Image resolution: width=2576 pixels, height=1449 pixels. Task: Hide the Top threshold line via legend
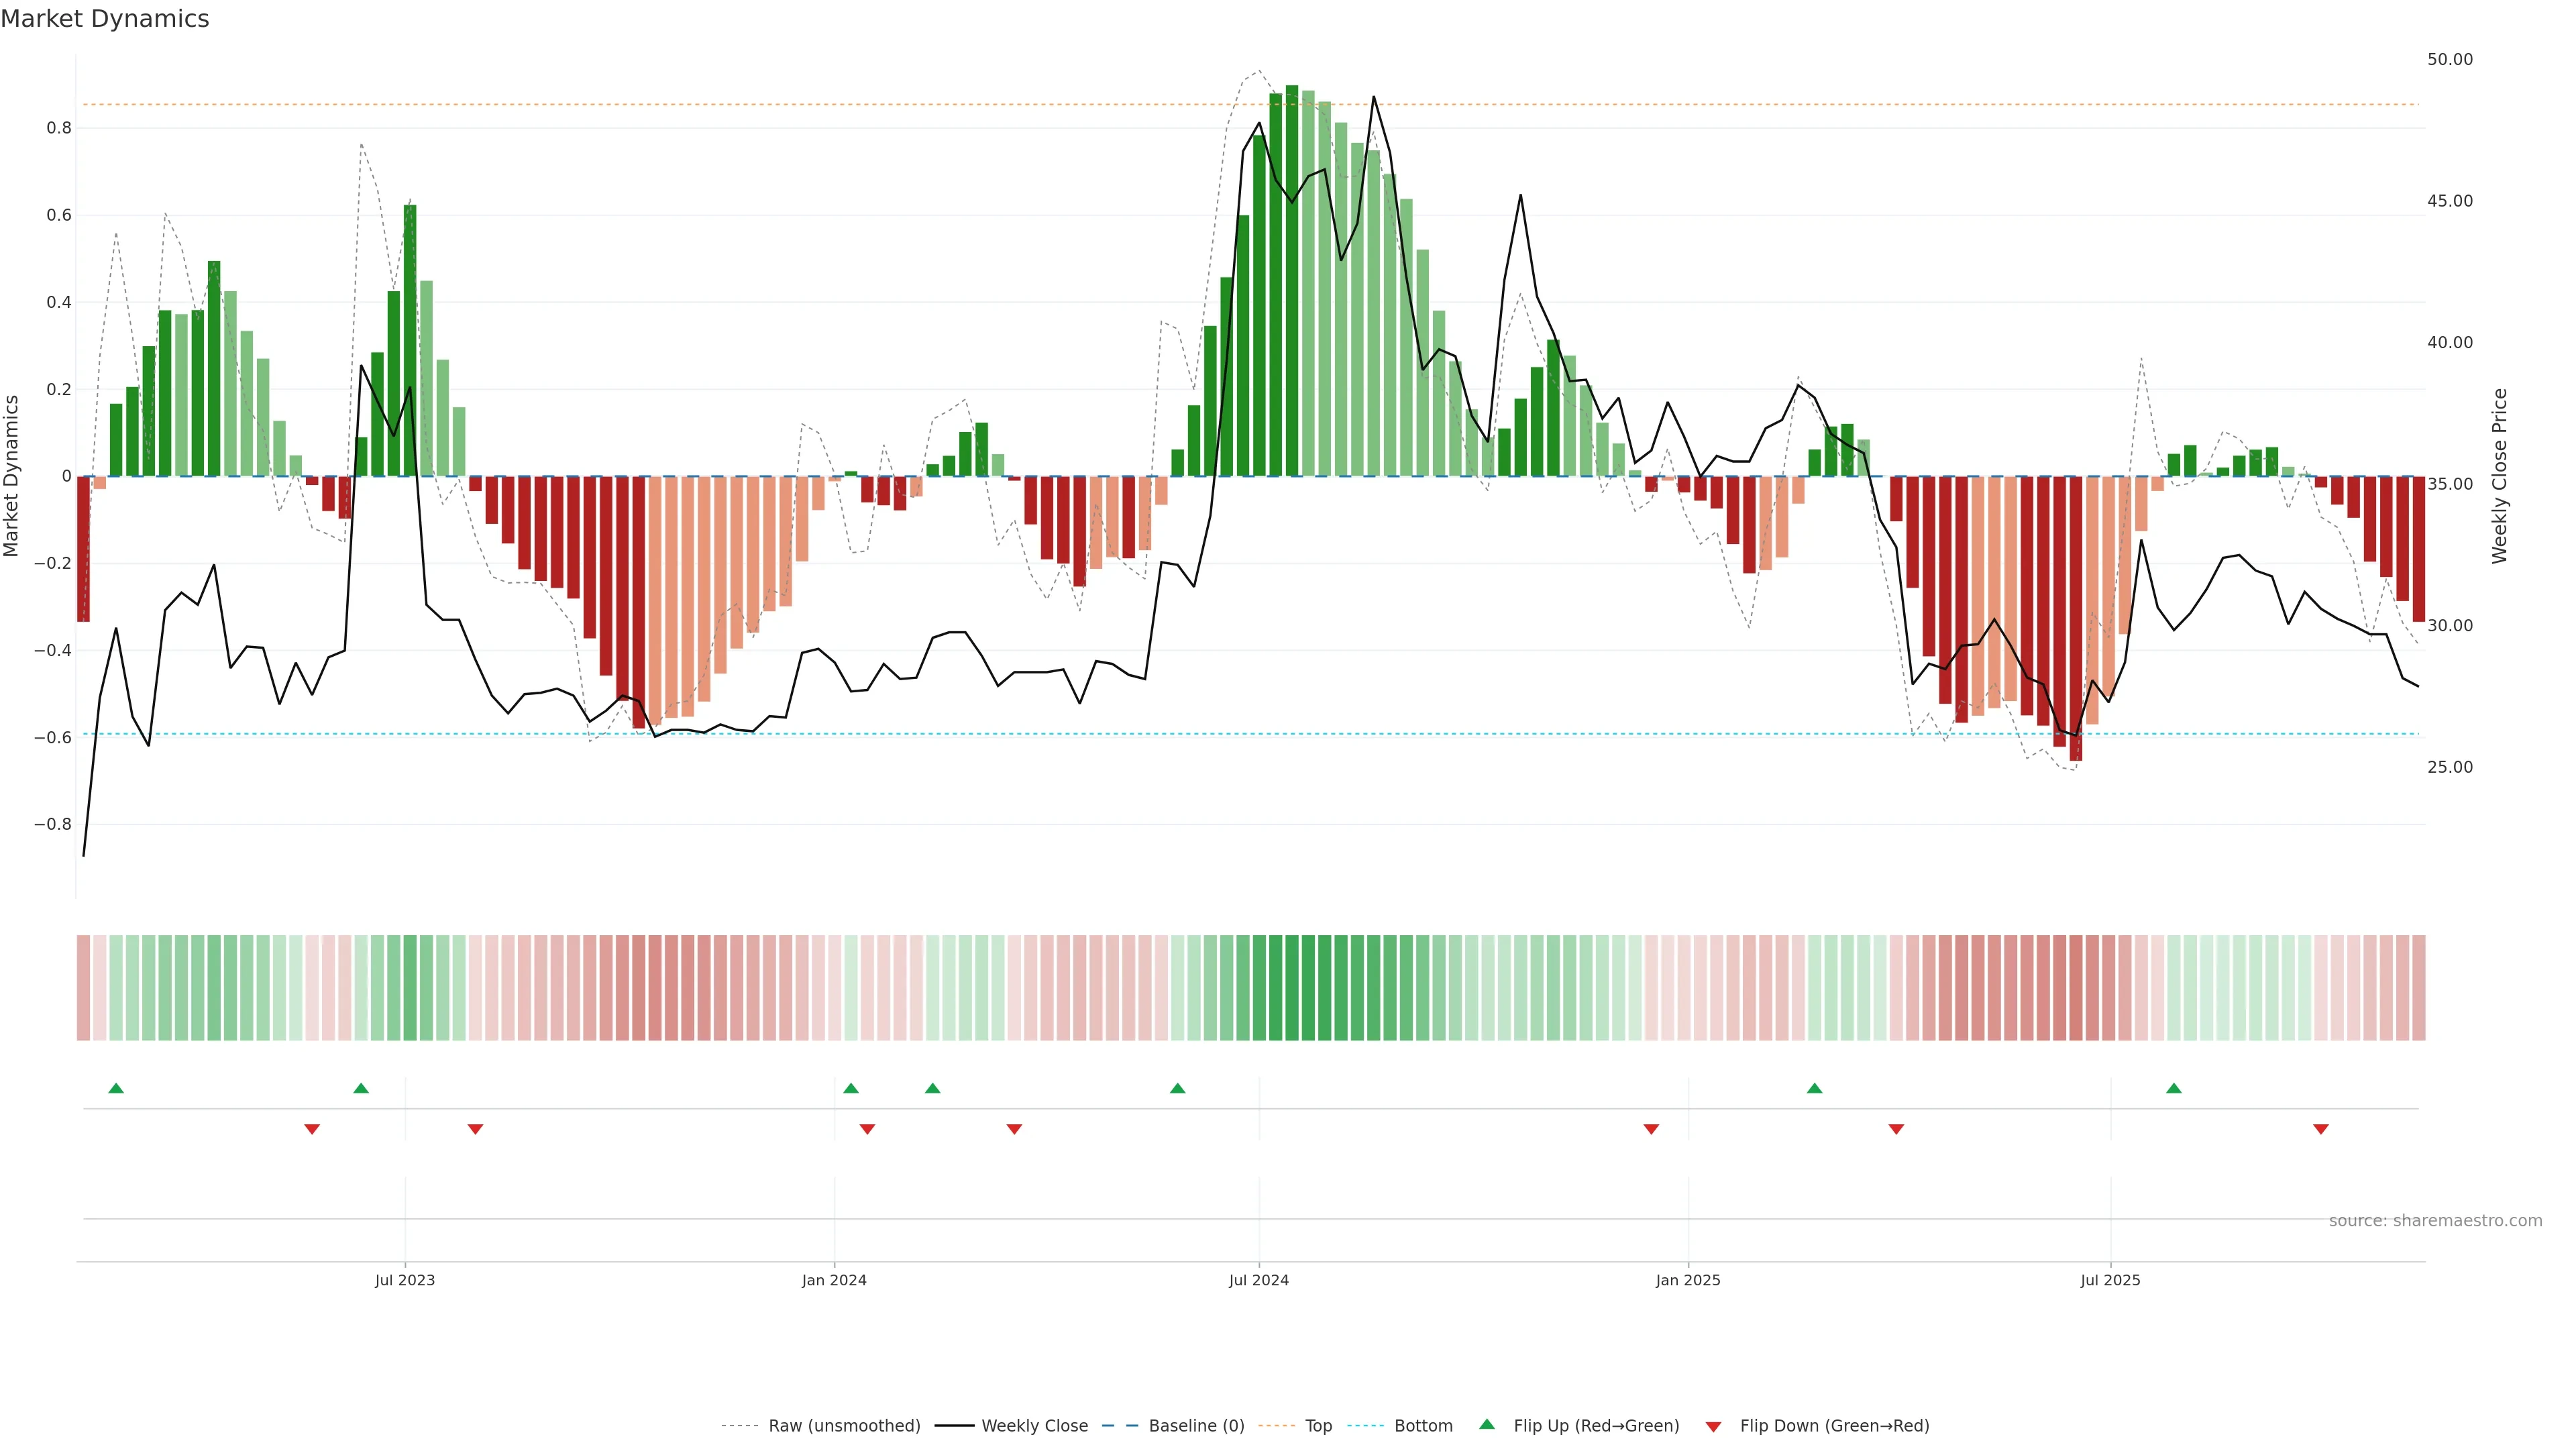[x=1318, y=1426]
